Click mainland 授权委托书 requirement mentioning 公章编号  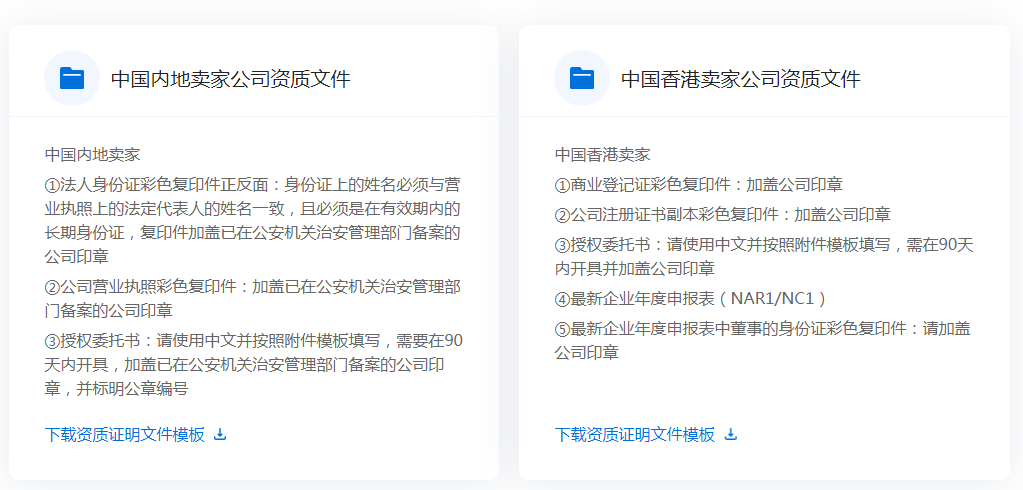[x=253, y=364]
